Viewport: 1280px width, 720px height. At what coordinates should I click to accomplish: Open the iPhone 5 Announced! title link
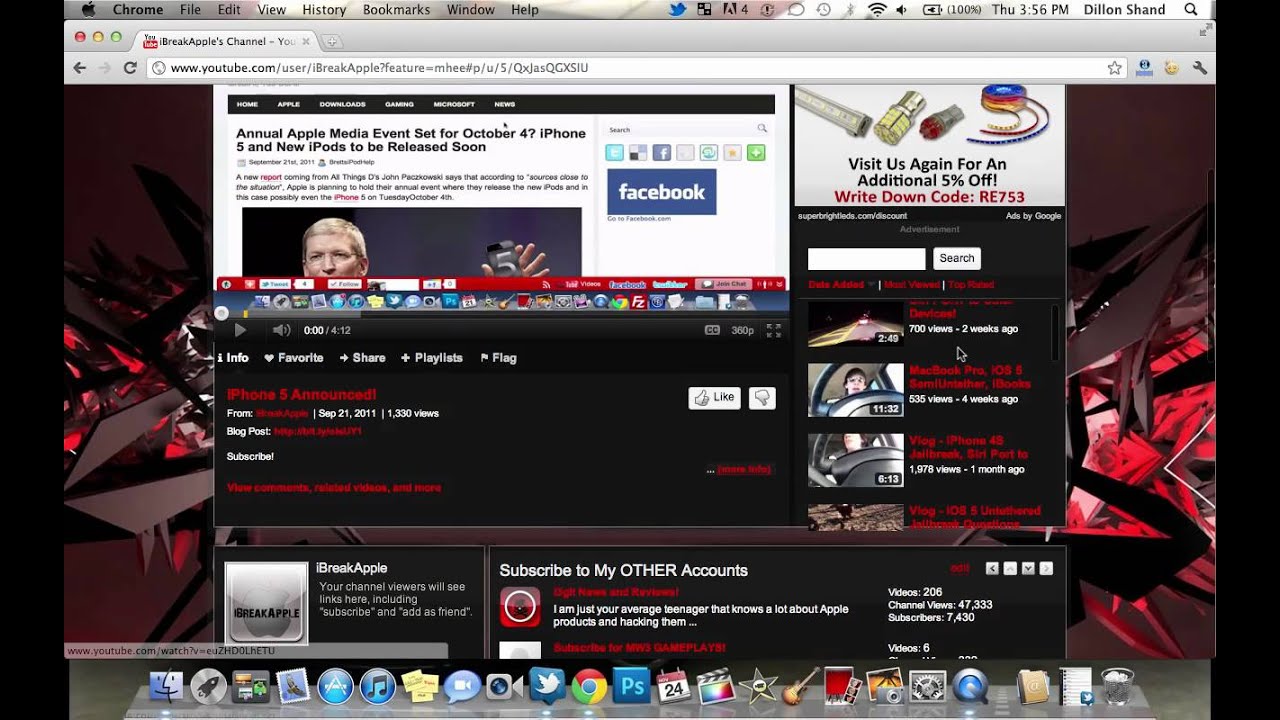[301, 395]
